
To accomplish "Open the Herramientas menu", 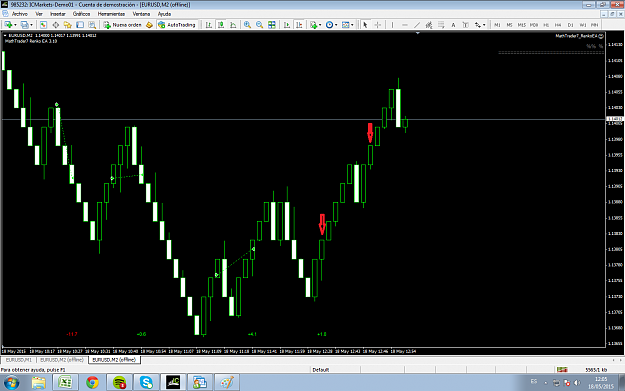I will point(111,14).
